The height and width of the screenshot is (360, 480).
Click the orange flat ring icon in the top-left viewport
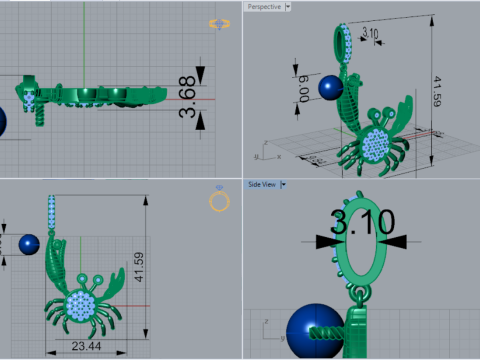point(220,24)
